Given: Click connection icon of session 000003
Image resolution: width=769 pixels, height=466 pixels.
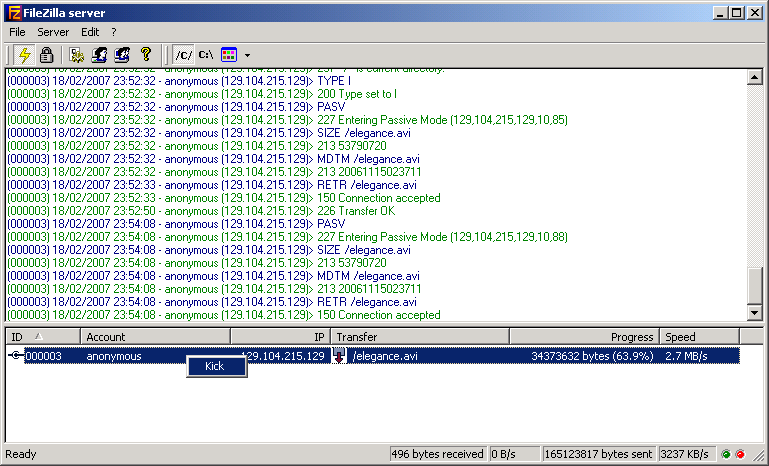Looking at the screenshot, I should [16, 355].
